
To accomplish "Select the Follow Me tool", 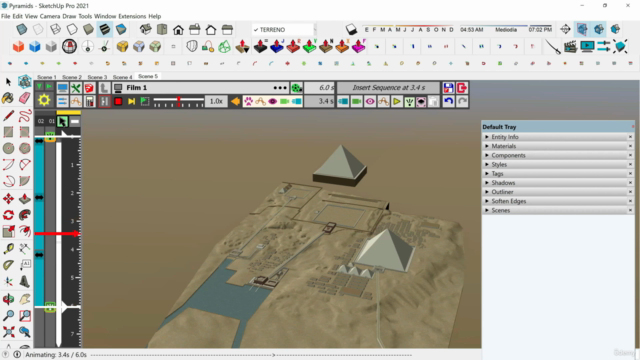I will point(24,215).
